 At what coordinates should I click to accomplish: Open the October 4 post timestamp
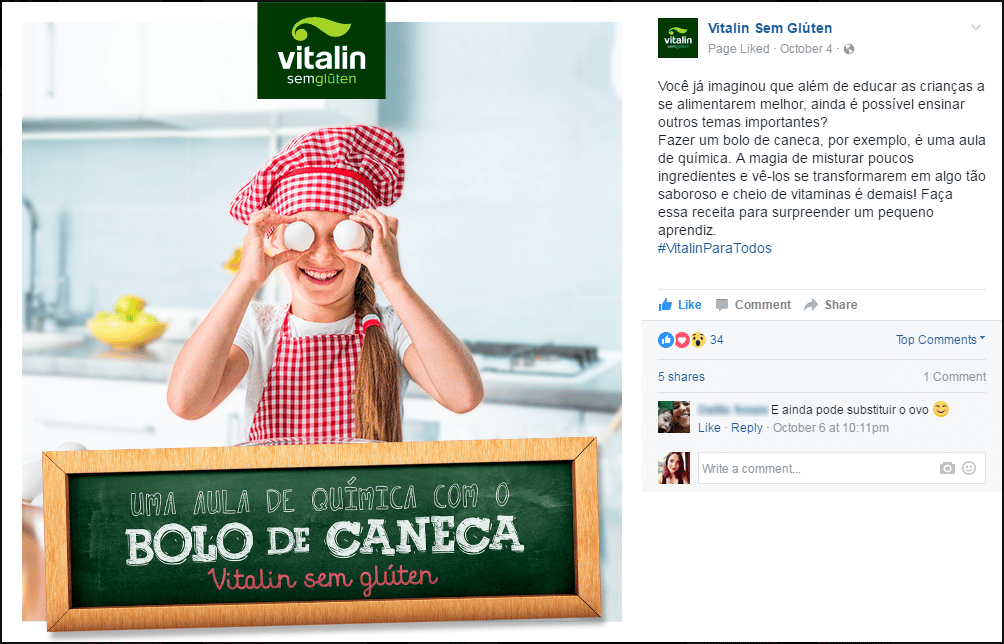(806, 49)
